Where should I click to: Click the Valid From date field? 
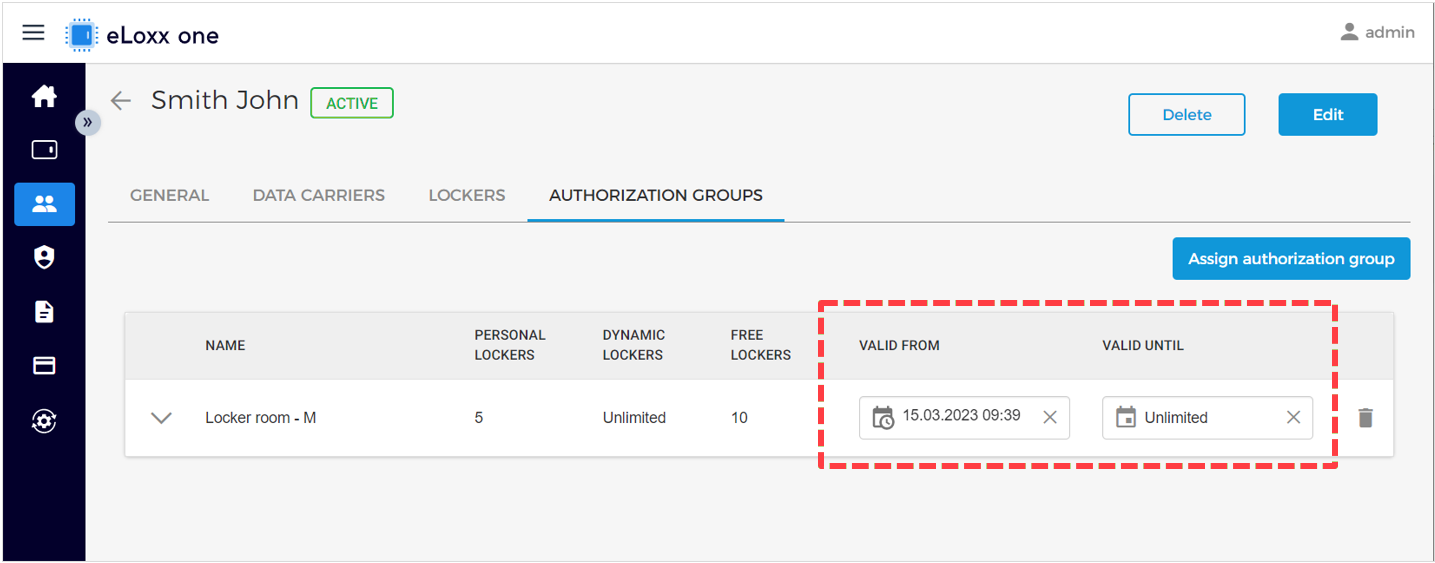coord(964,418)
